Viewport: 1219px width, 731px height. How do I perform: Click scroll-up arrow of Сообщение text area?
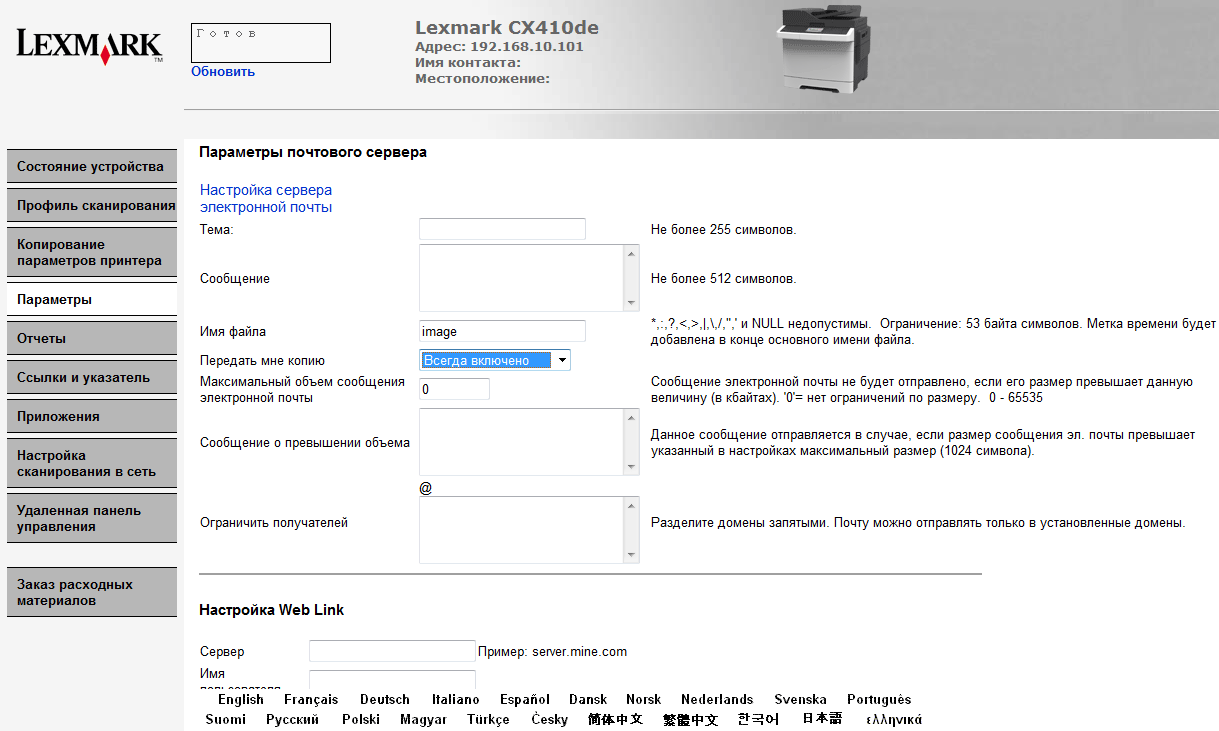click(x=631, y=254)
